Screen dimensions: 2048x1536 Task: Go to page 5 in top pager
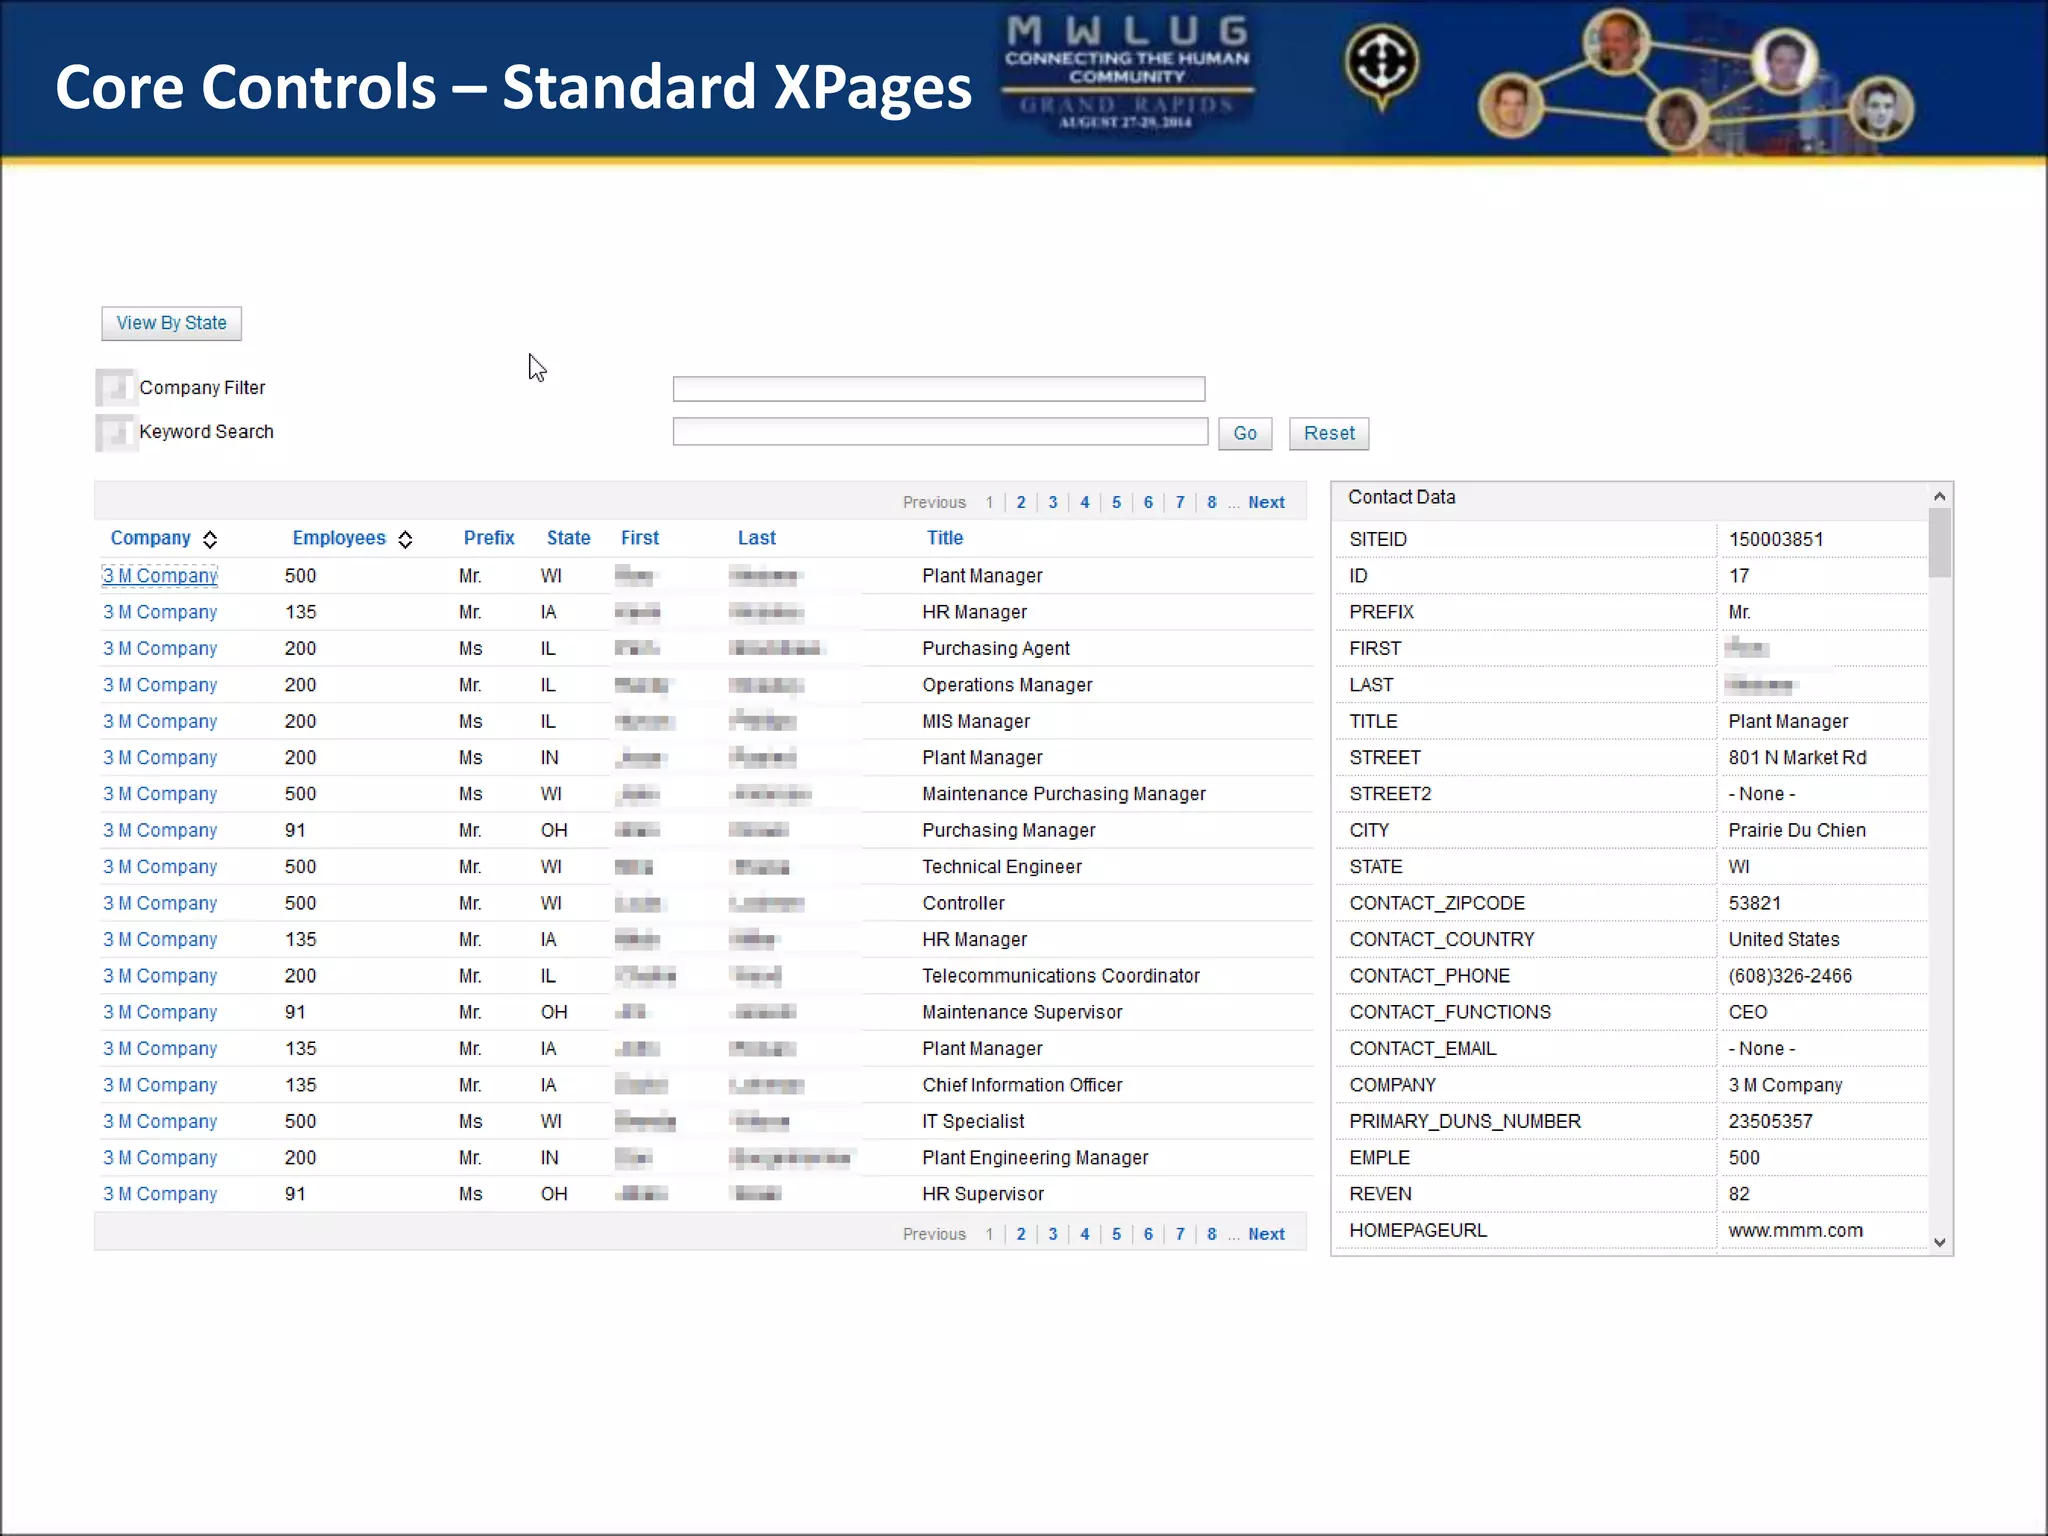point(1117,502)
